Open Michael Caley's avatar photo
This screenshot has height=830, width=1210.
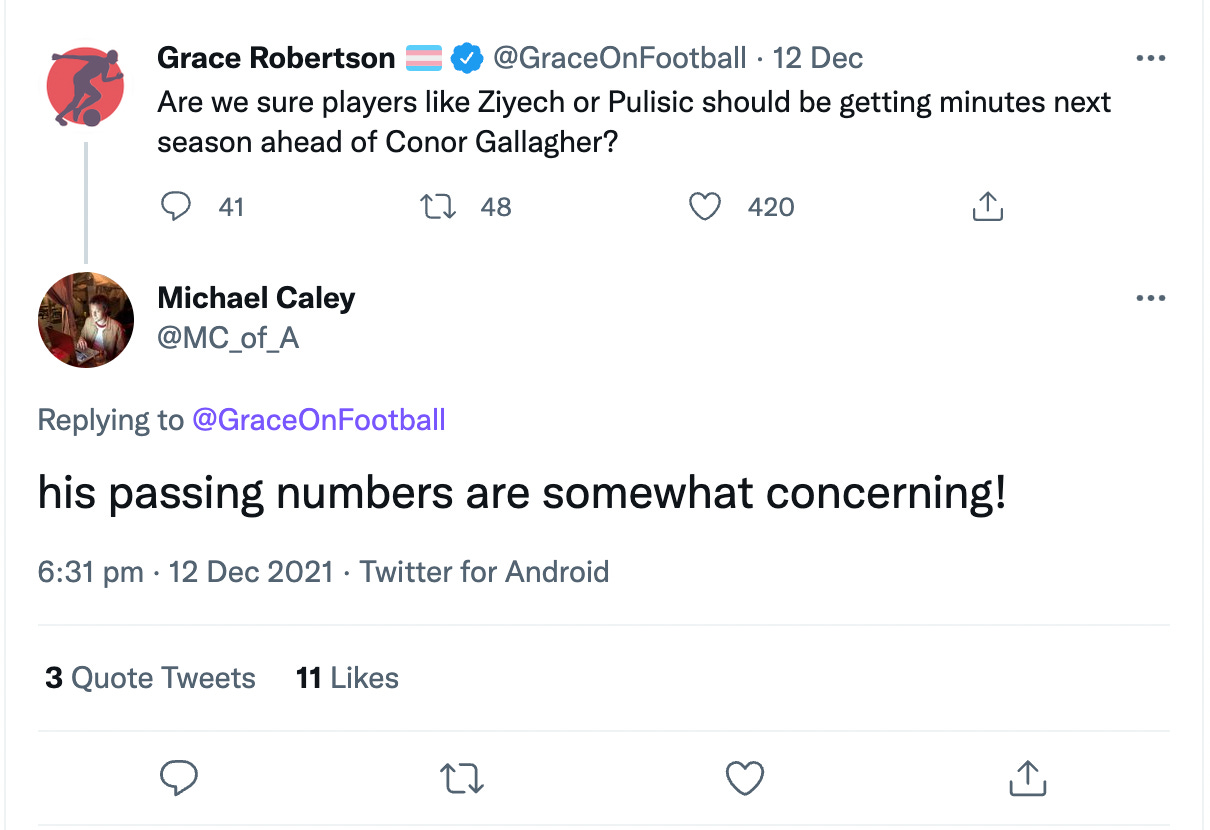(86, 320)
